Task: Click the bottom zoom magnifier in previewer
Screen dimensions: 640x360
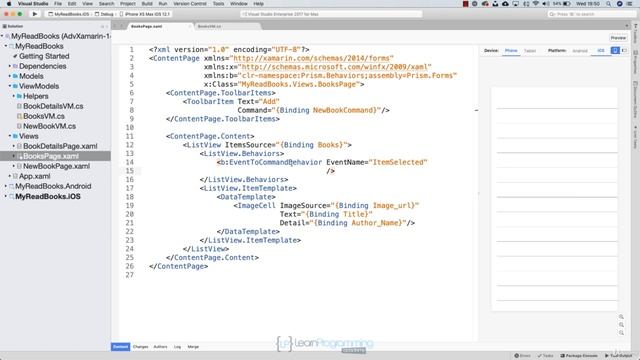Action: coord(621,333)
